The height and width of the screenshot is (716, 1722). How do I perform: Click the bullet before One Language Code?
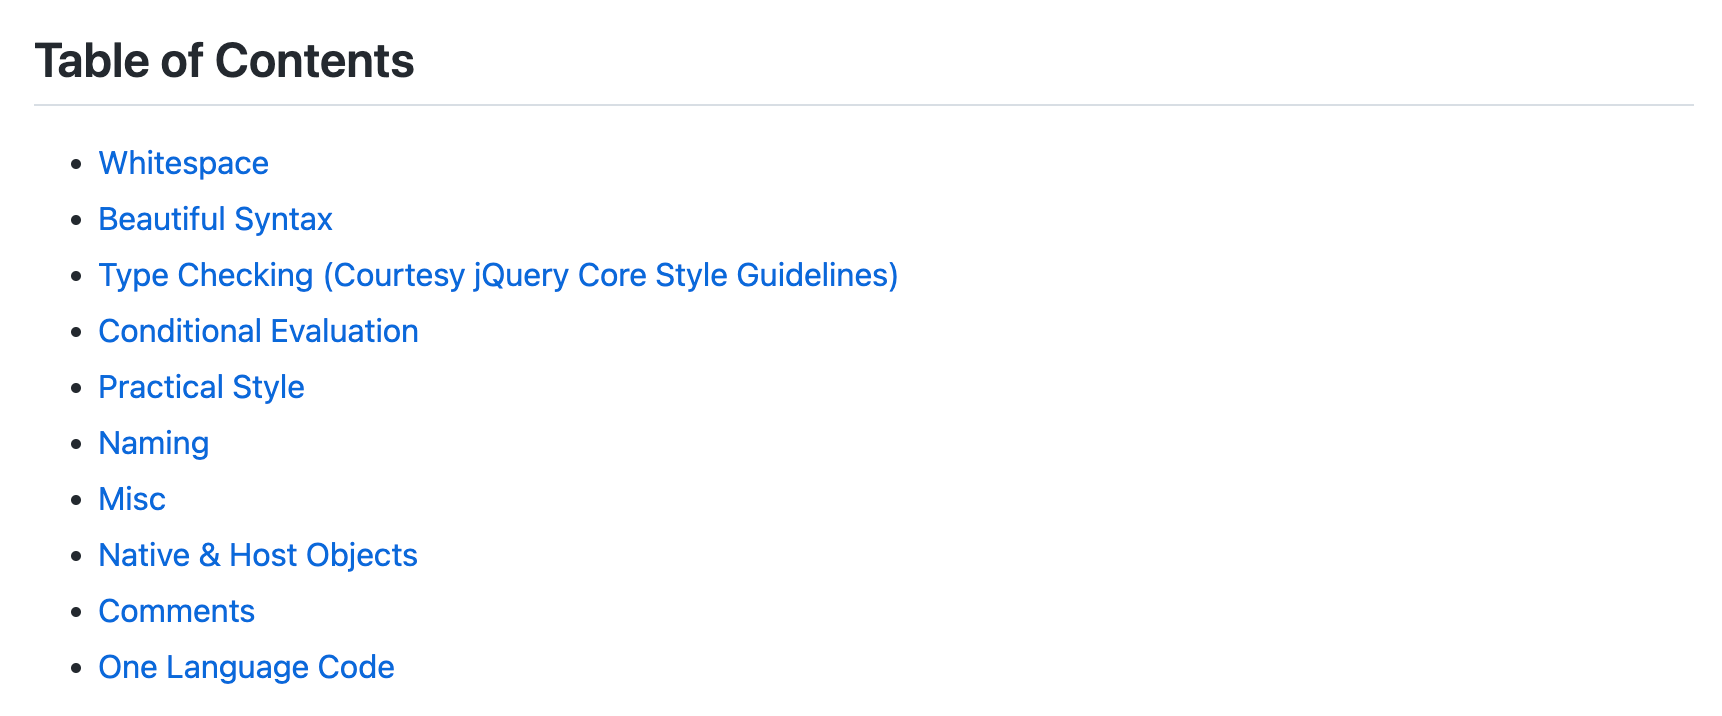[76, 668]
